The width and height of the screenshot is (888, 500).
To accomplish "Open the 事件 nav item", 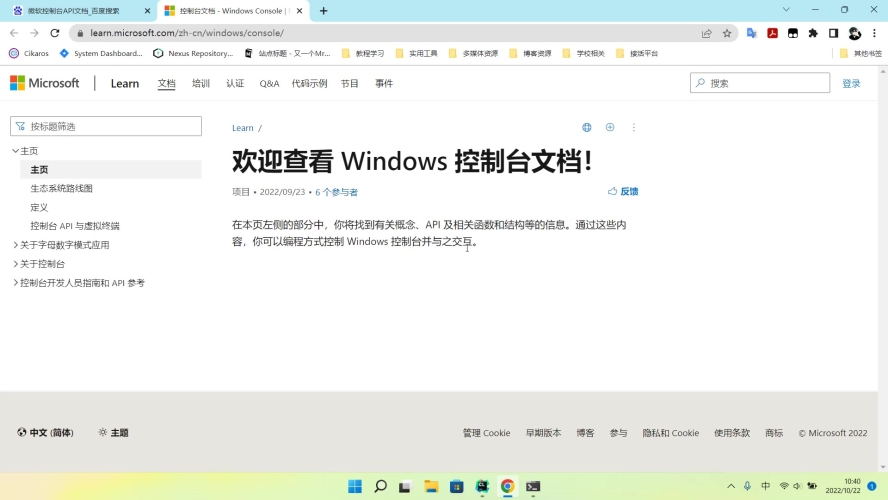I will point(384,84).
